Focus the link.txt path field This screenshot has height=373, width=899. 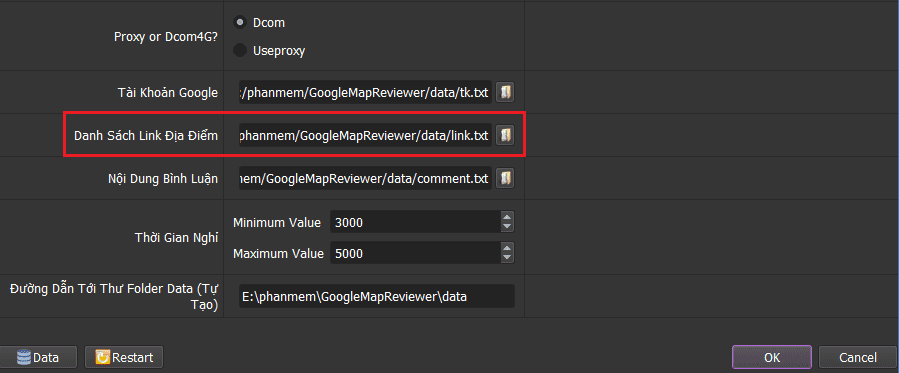(365, 136)
